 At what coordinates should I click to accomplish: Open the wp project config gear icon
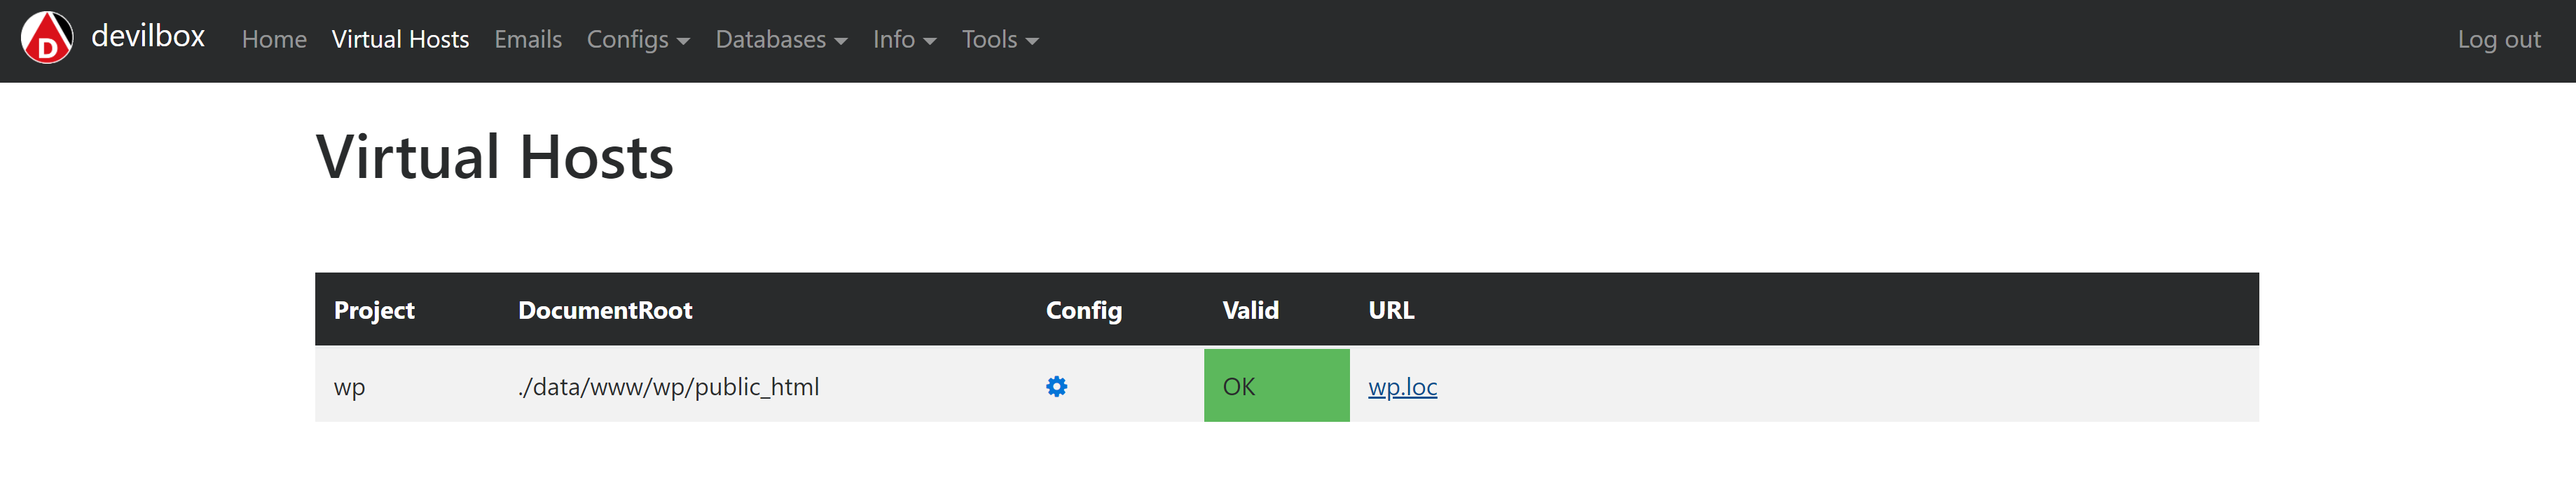(1057, 386)
